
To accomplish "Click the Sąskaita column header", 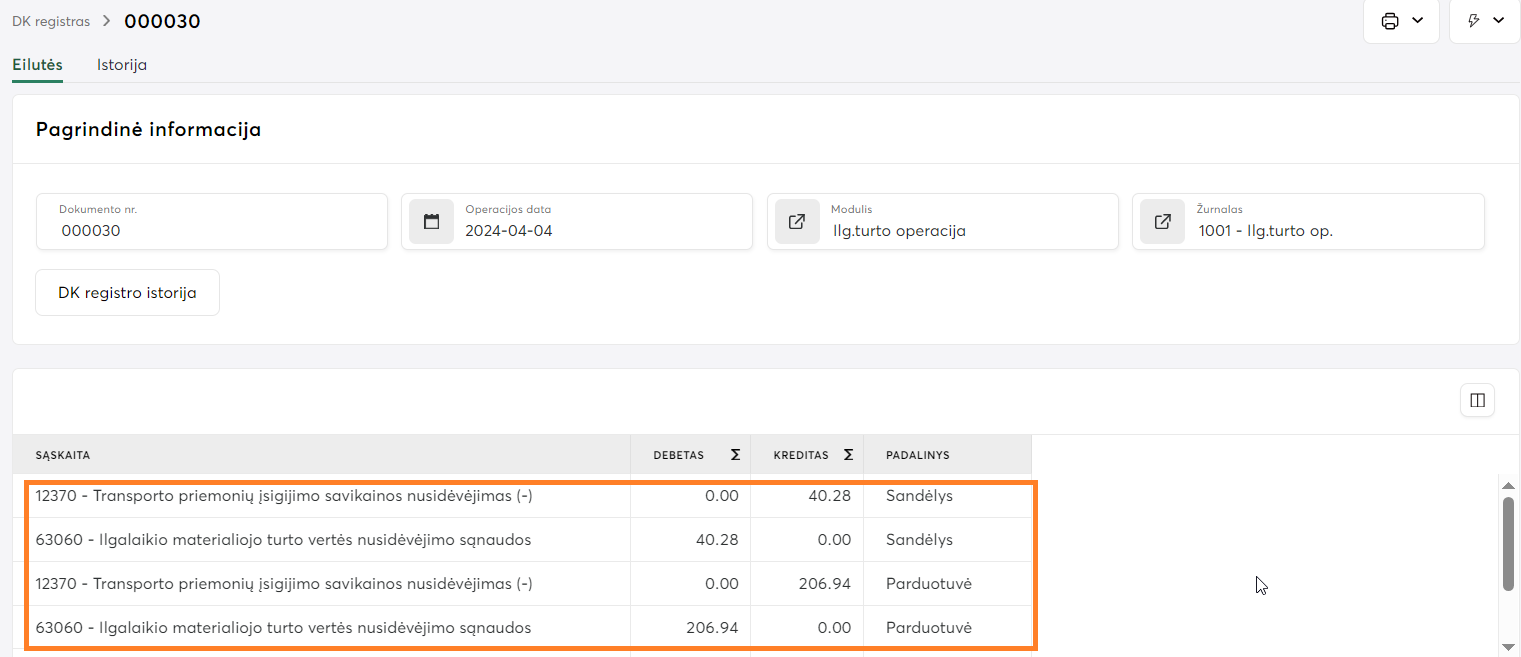I will coord(63,455).
